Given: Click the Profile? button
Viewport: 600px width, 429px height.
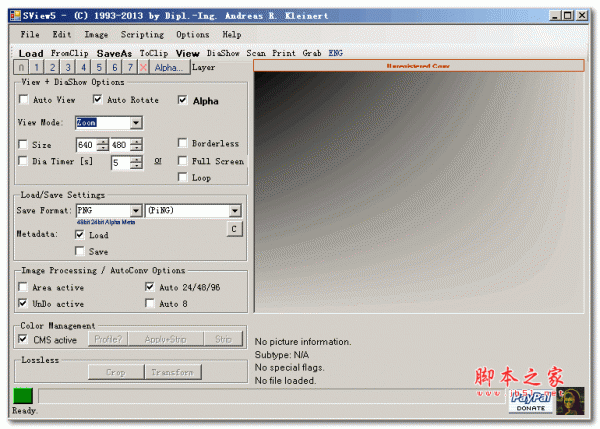Looking at the screenshot, I should coord(108,339).
